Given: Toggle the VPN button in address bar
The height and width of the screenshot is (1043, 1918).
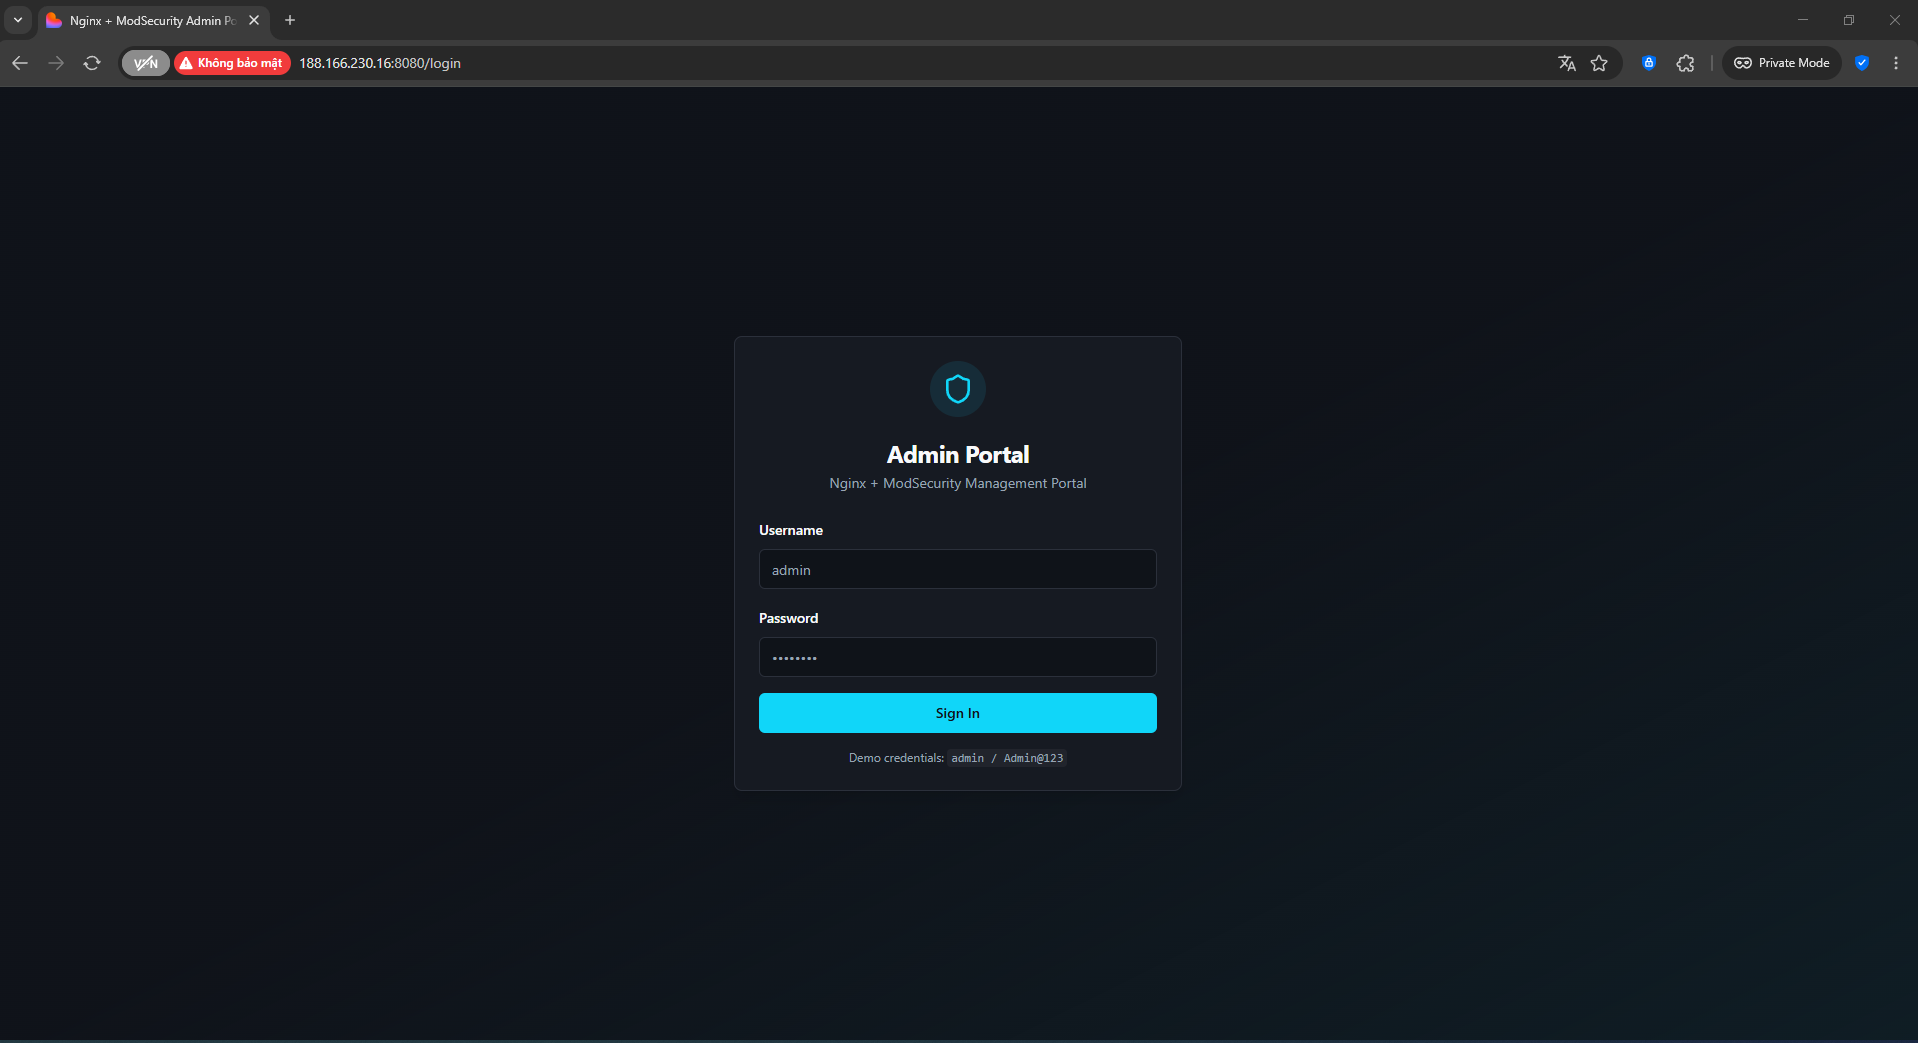Looking at the screenshot, I should (x=146, y=63).
